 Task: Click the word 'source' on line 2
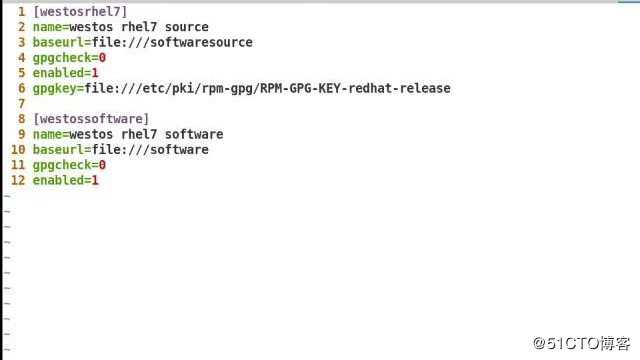[187, 27]
